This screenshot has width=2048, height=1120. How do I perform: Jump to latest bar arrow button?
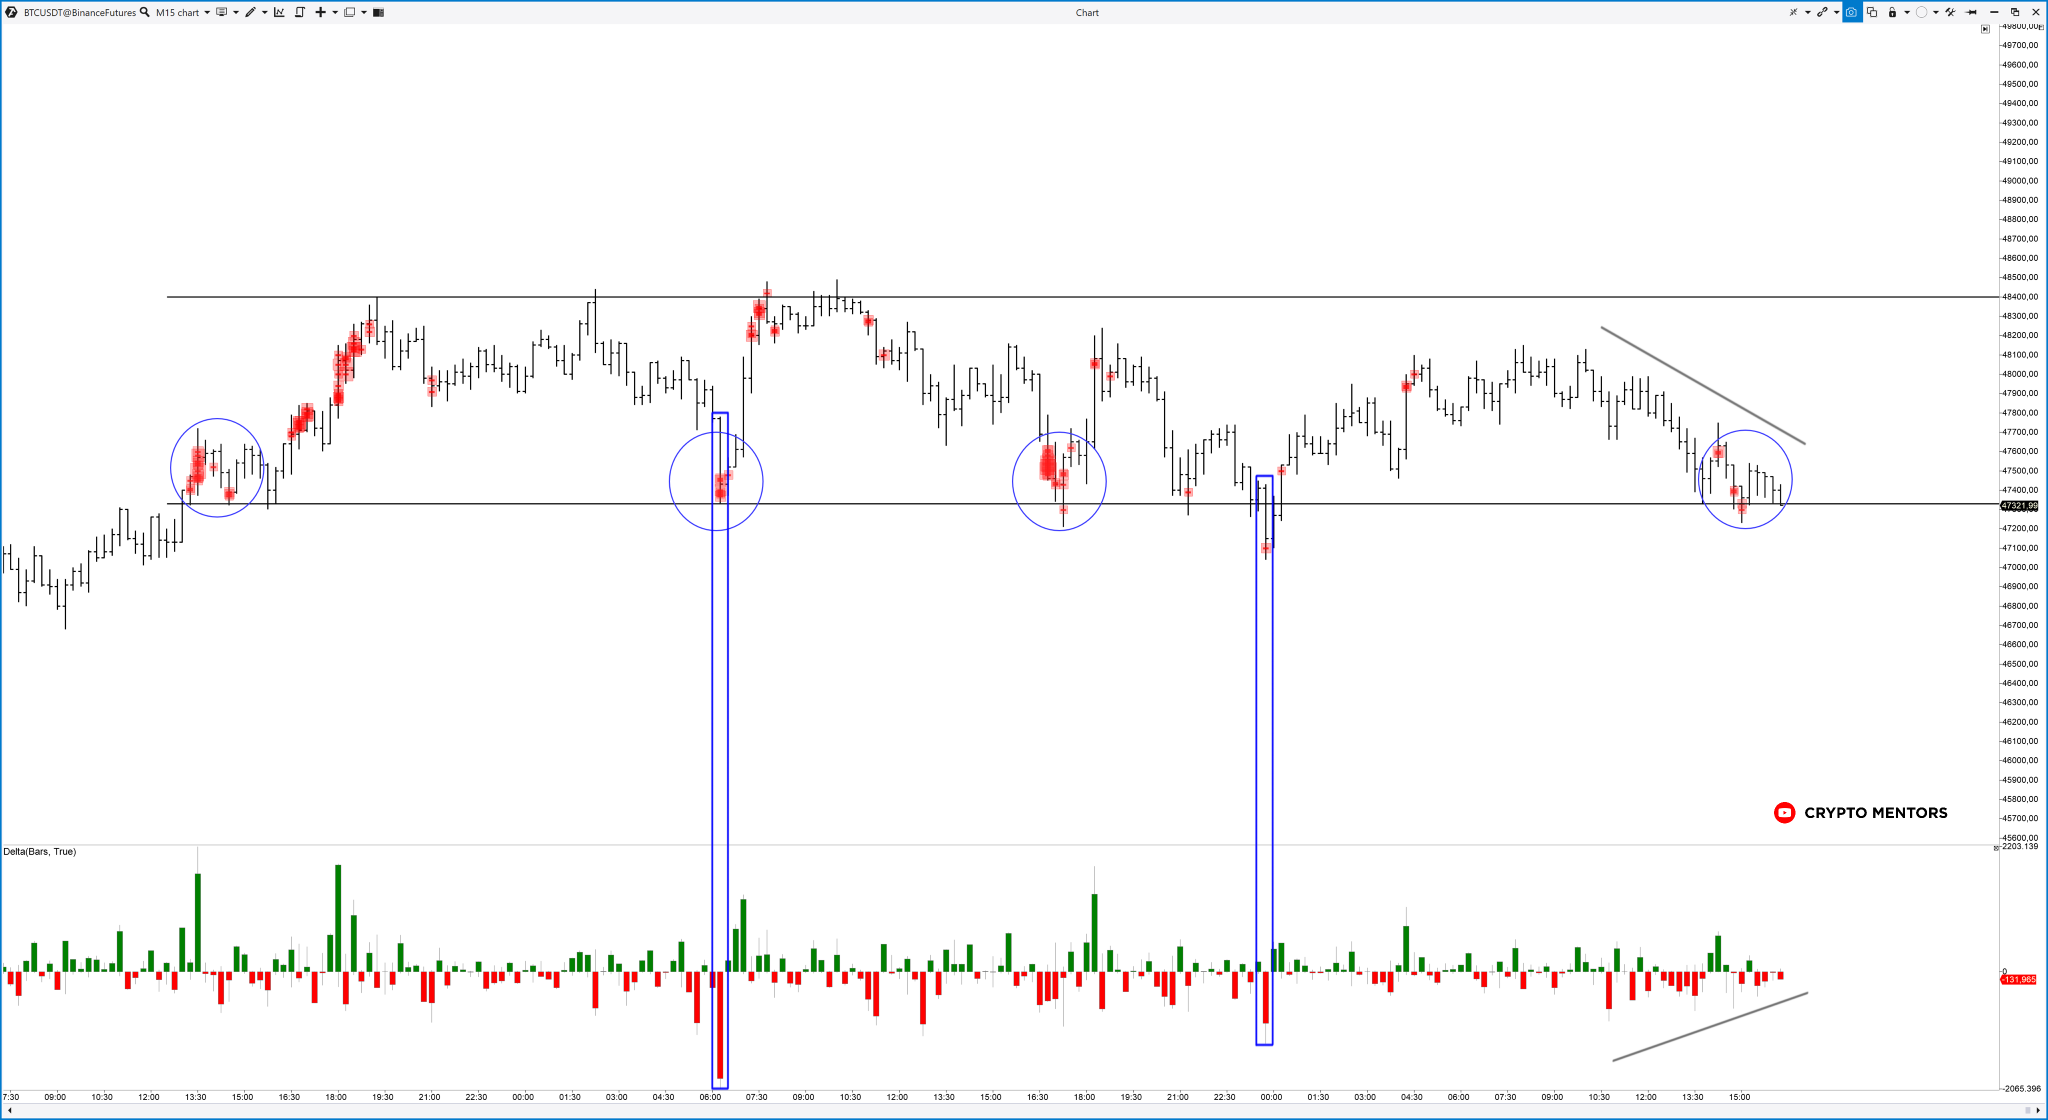1985,29
